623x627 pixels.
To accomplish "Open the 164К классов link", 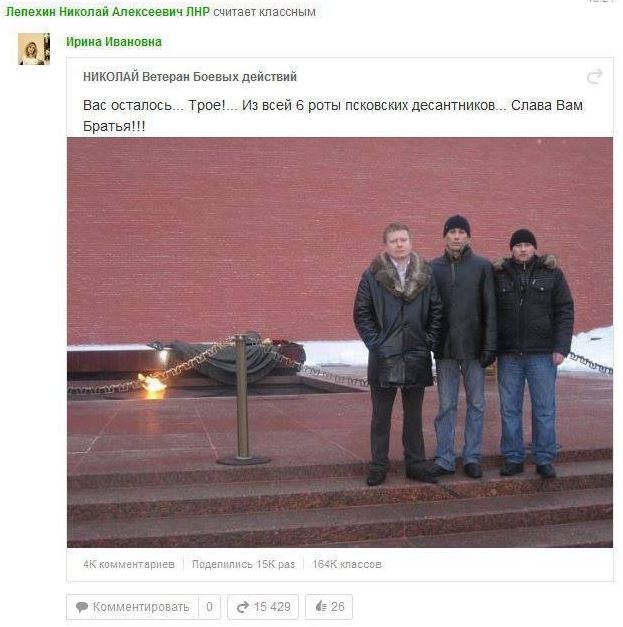I will (x=347, y=564).
